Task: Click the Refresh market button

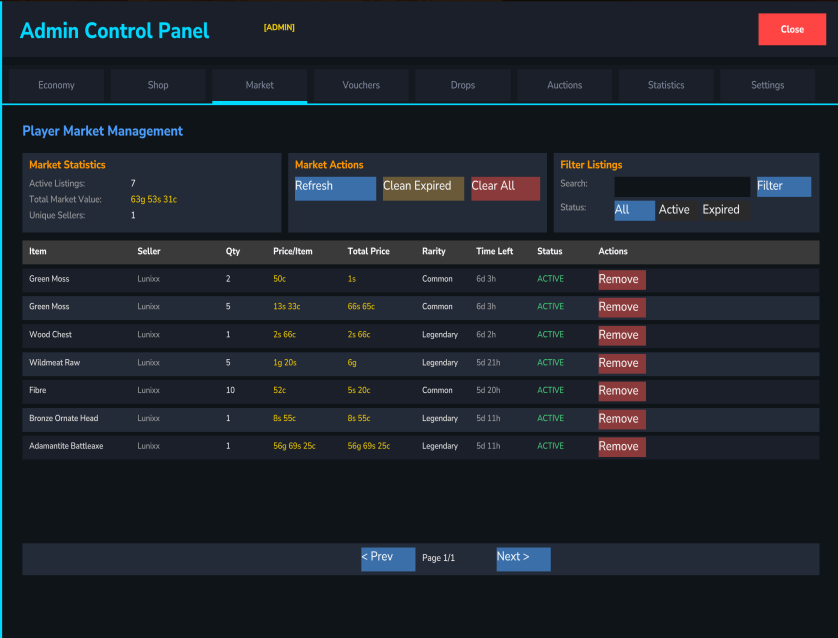Action: [335, 187]
